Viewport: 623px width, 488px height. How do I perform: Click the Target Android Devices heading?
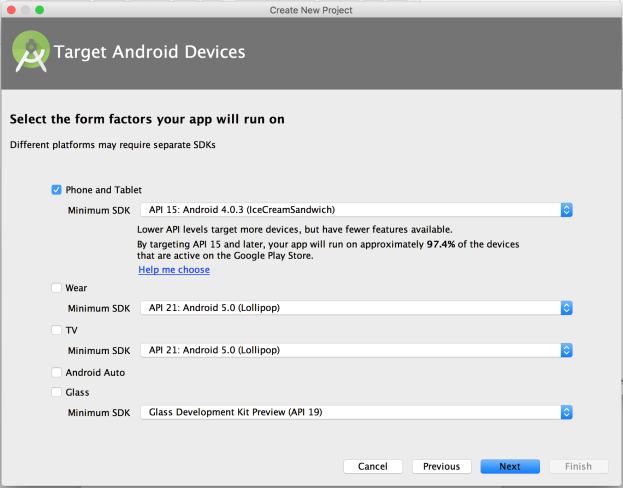click(x=149, y=52)
